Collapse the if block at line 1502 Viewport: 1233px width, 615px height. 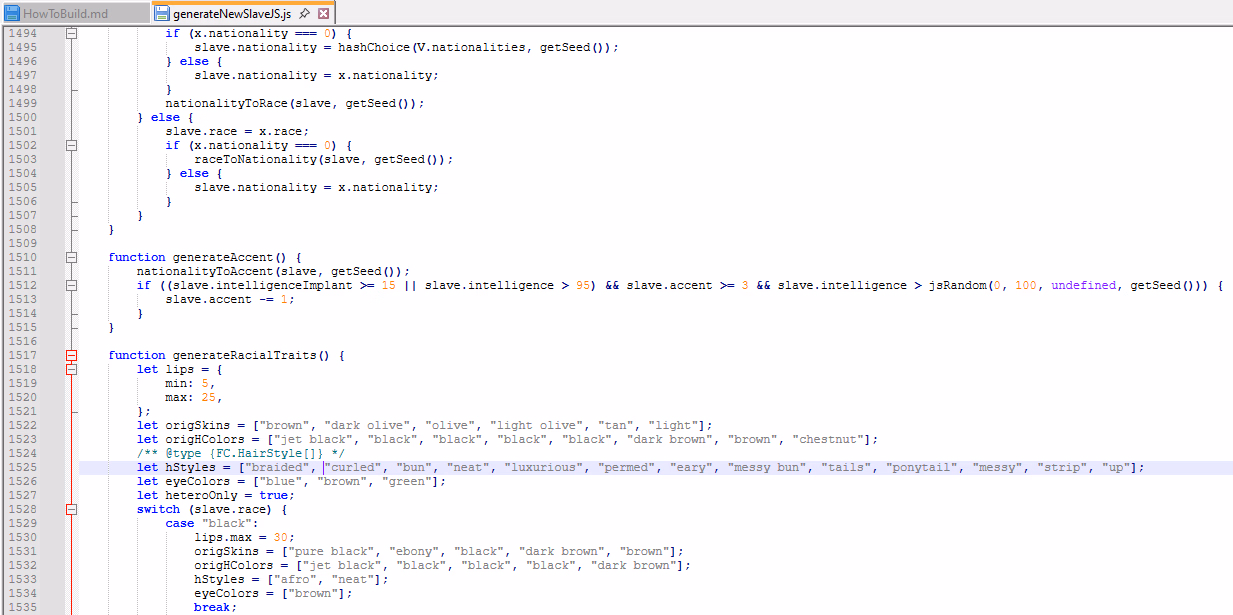pyautogui.click(x=71, y=145)
